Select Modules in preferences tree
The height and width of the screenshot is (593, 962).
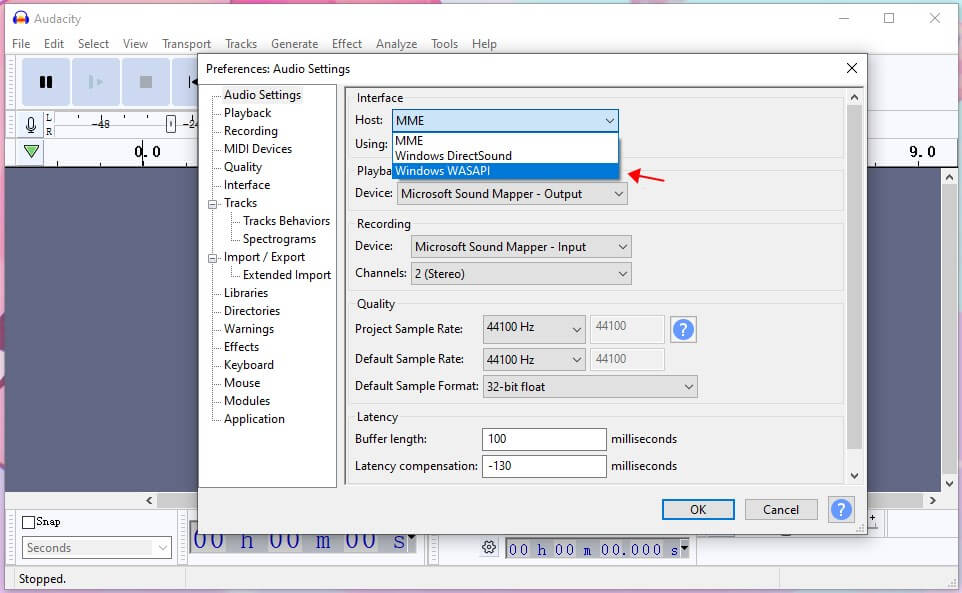[247, 400]
